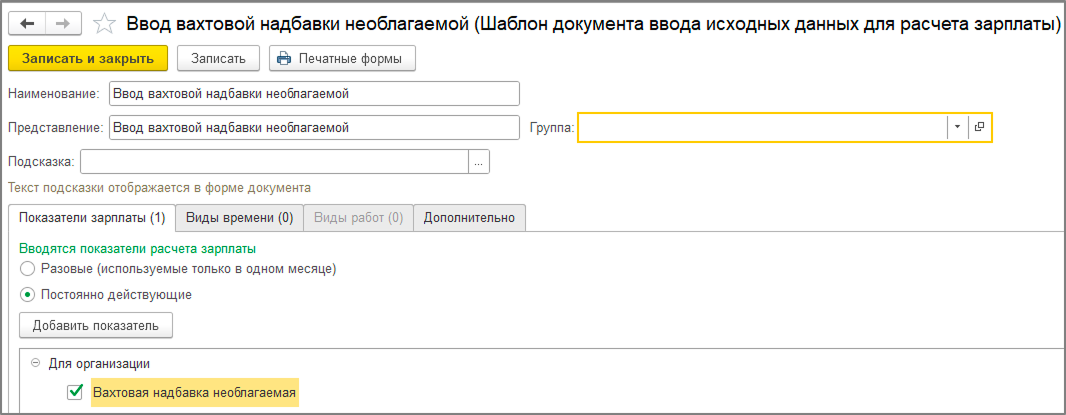Open the Дополнительно tab

tap(469, 217)
